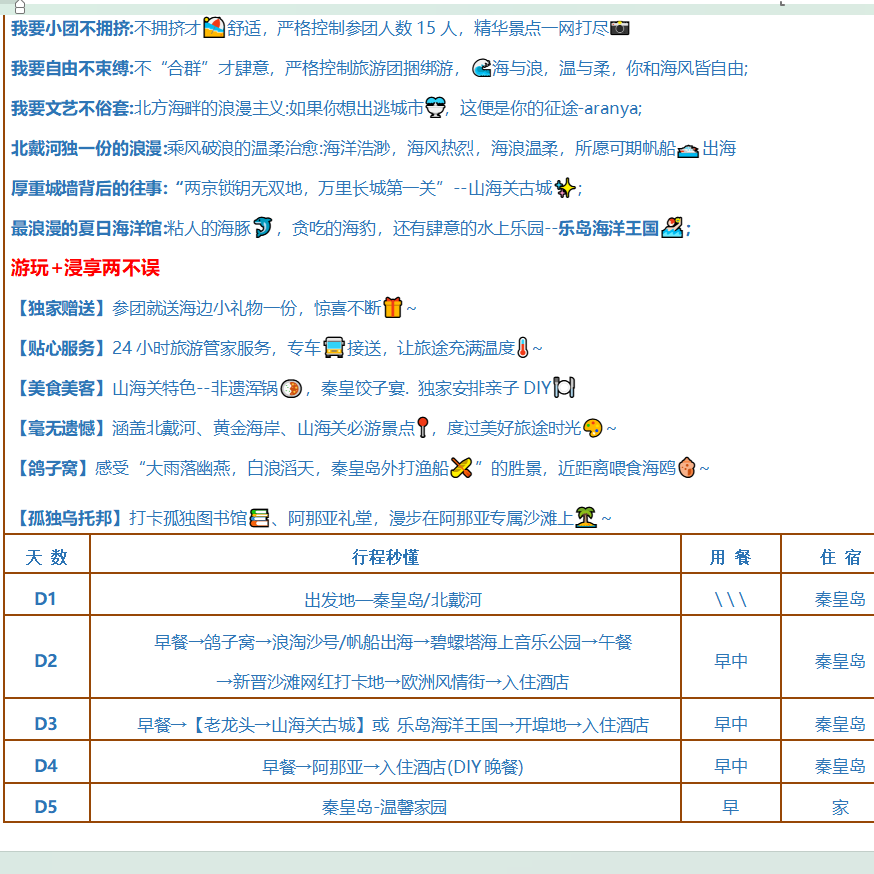Click the sunglasses face emoji after 逃城市

(x=436, y=108)
